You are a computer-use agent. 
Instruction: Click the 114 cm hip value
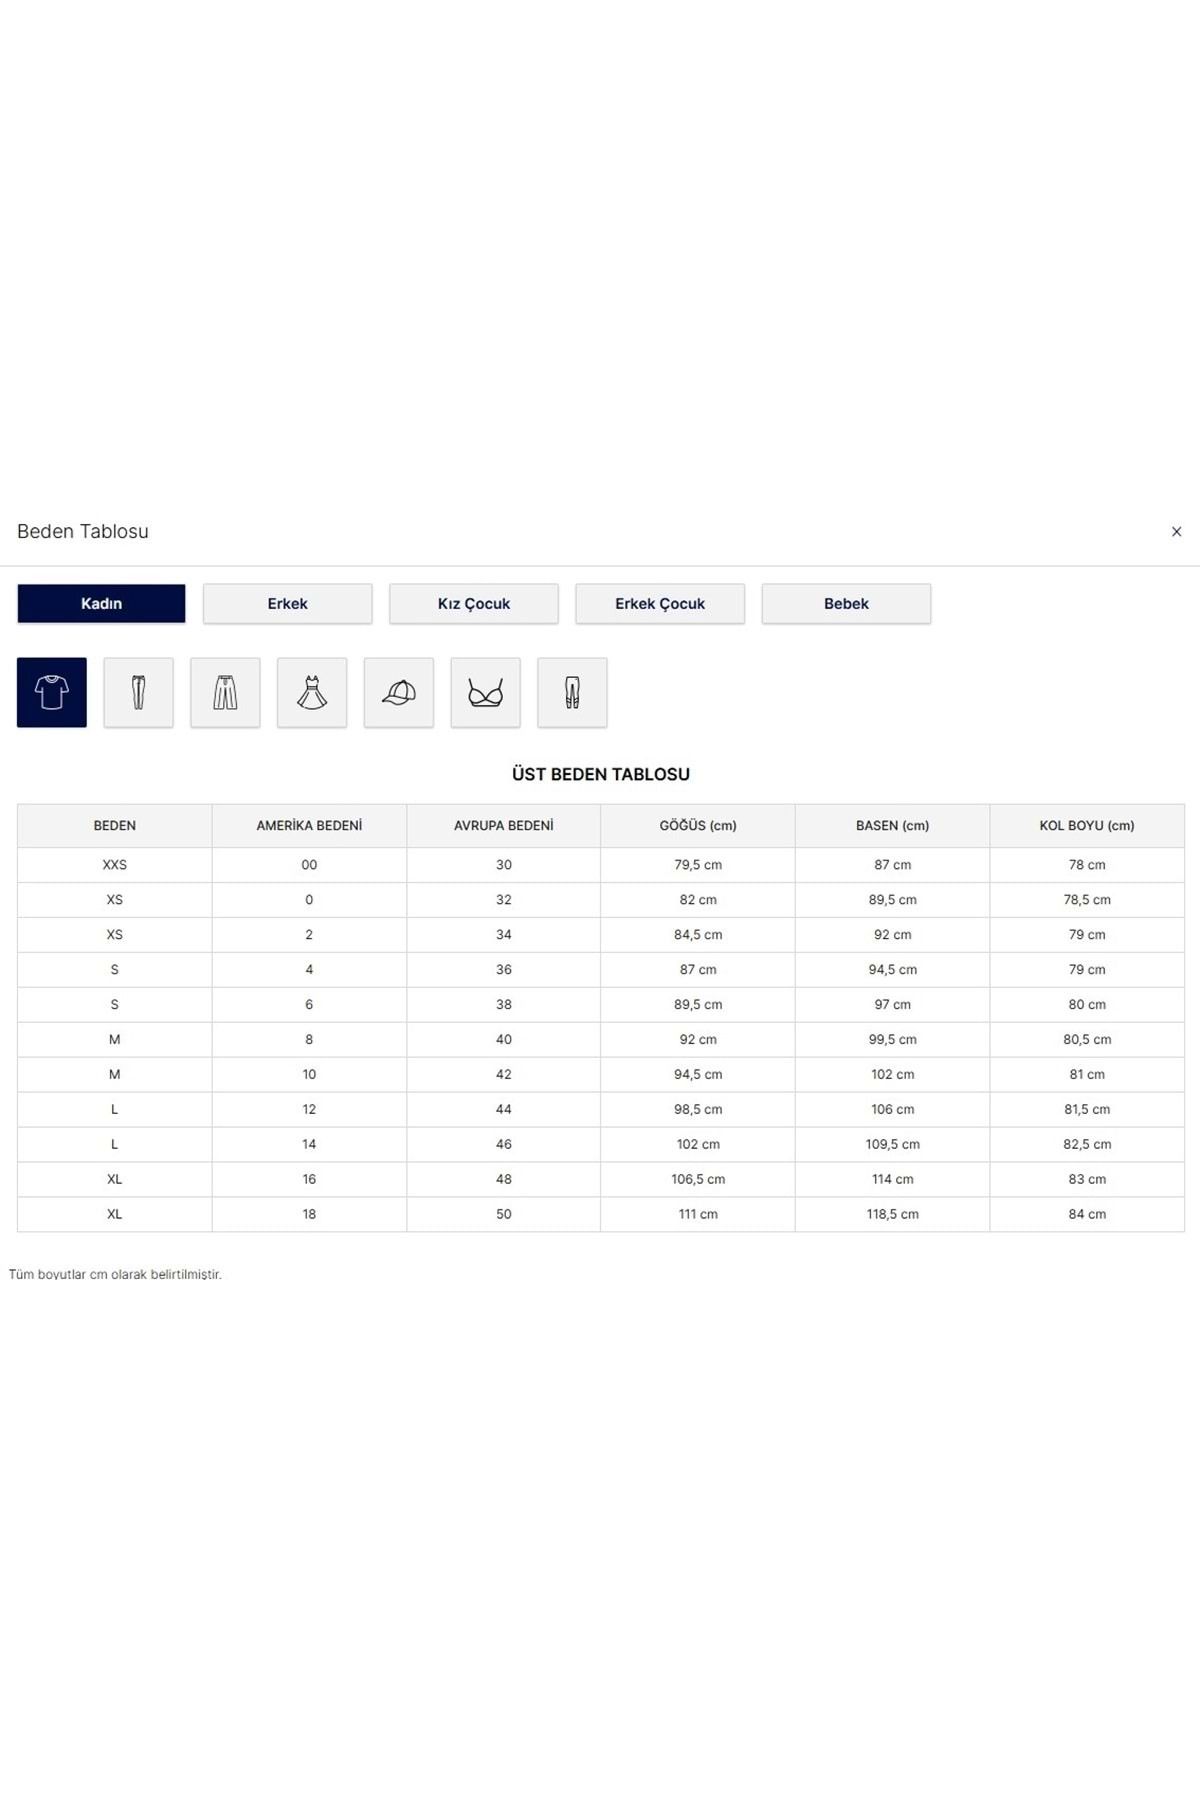coord(893,1180)
